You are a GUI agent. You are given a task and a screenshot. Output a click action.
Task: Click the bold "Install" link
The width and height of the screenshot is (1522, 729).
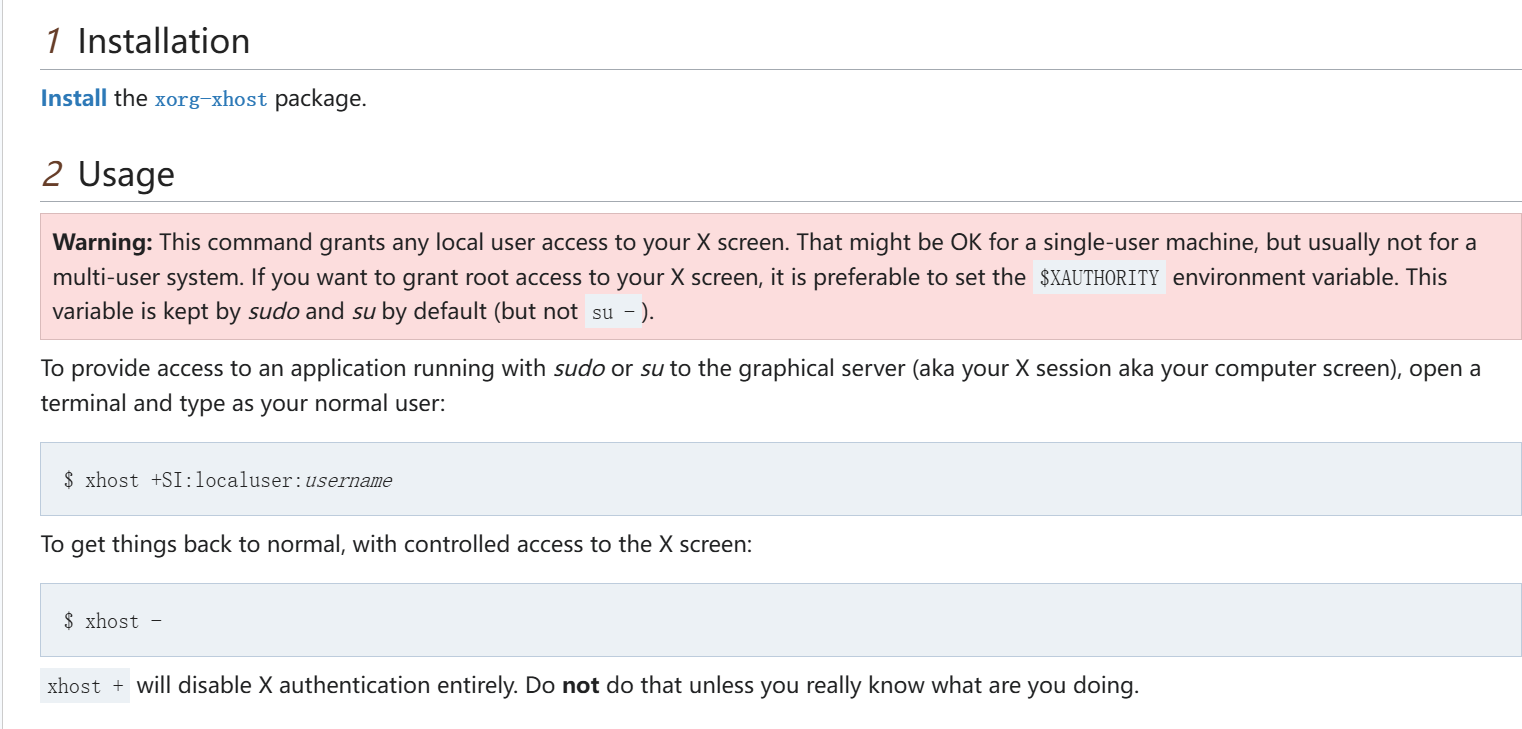73,99
